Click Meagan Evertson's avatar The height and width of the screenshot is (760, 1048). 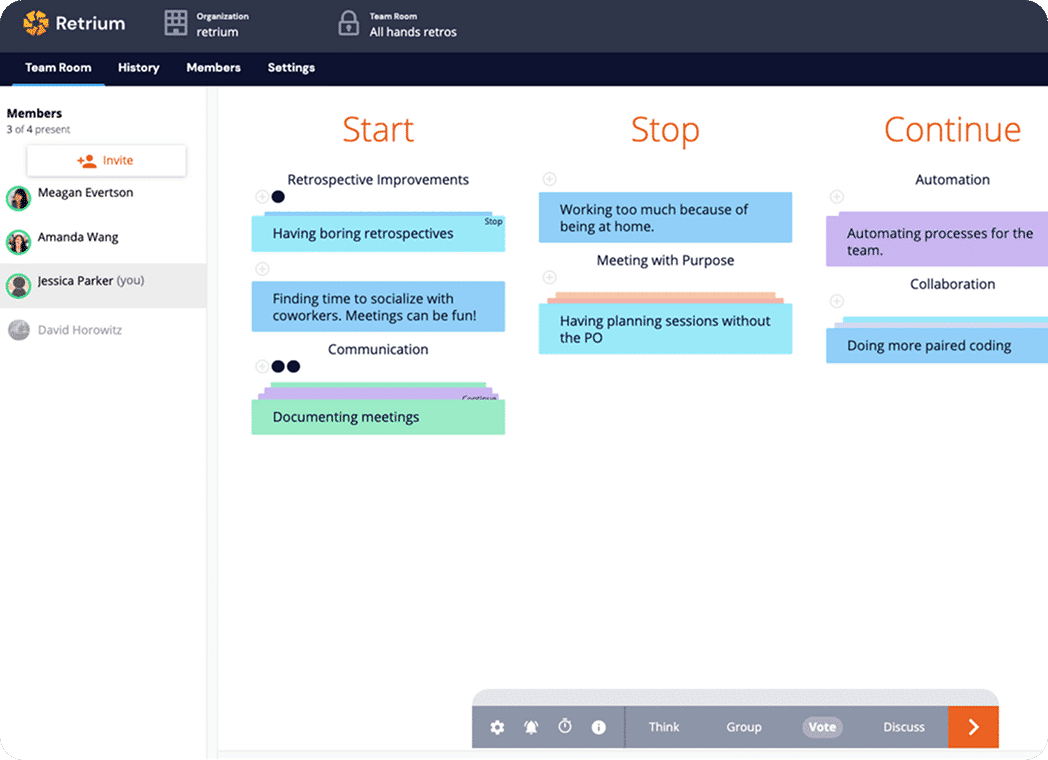click(18, 198)
